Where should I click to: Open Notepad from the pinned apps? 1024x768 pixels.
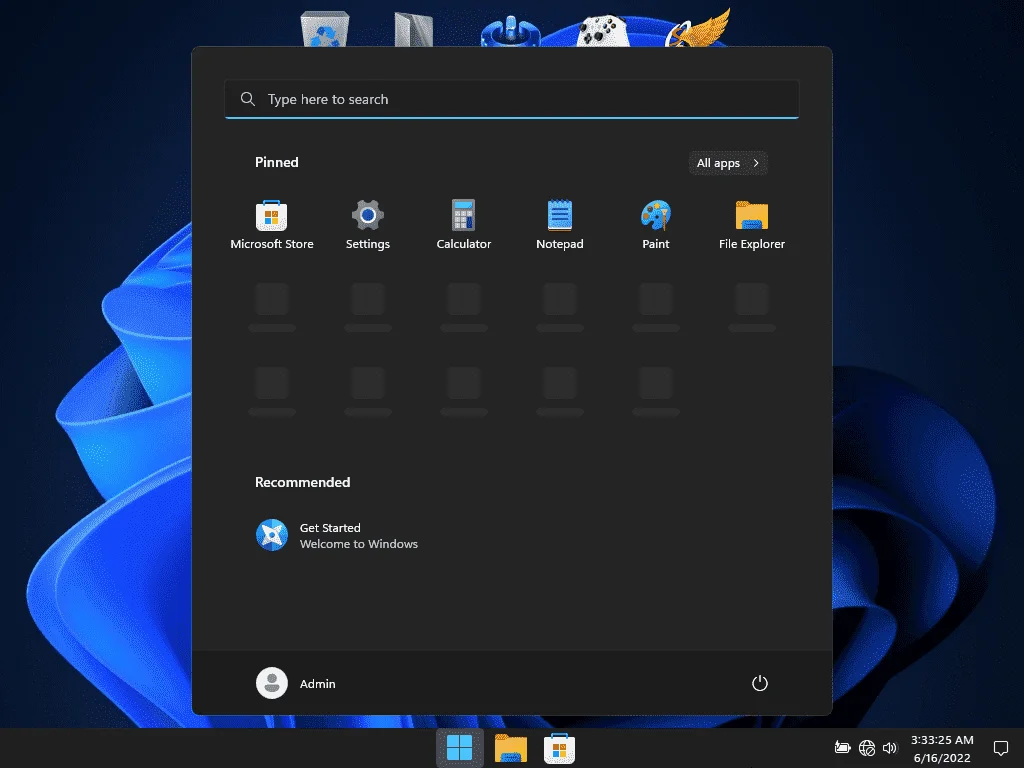(x=560, y=225)
